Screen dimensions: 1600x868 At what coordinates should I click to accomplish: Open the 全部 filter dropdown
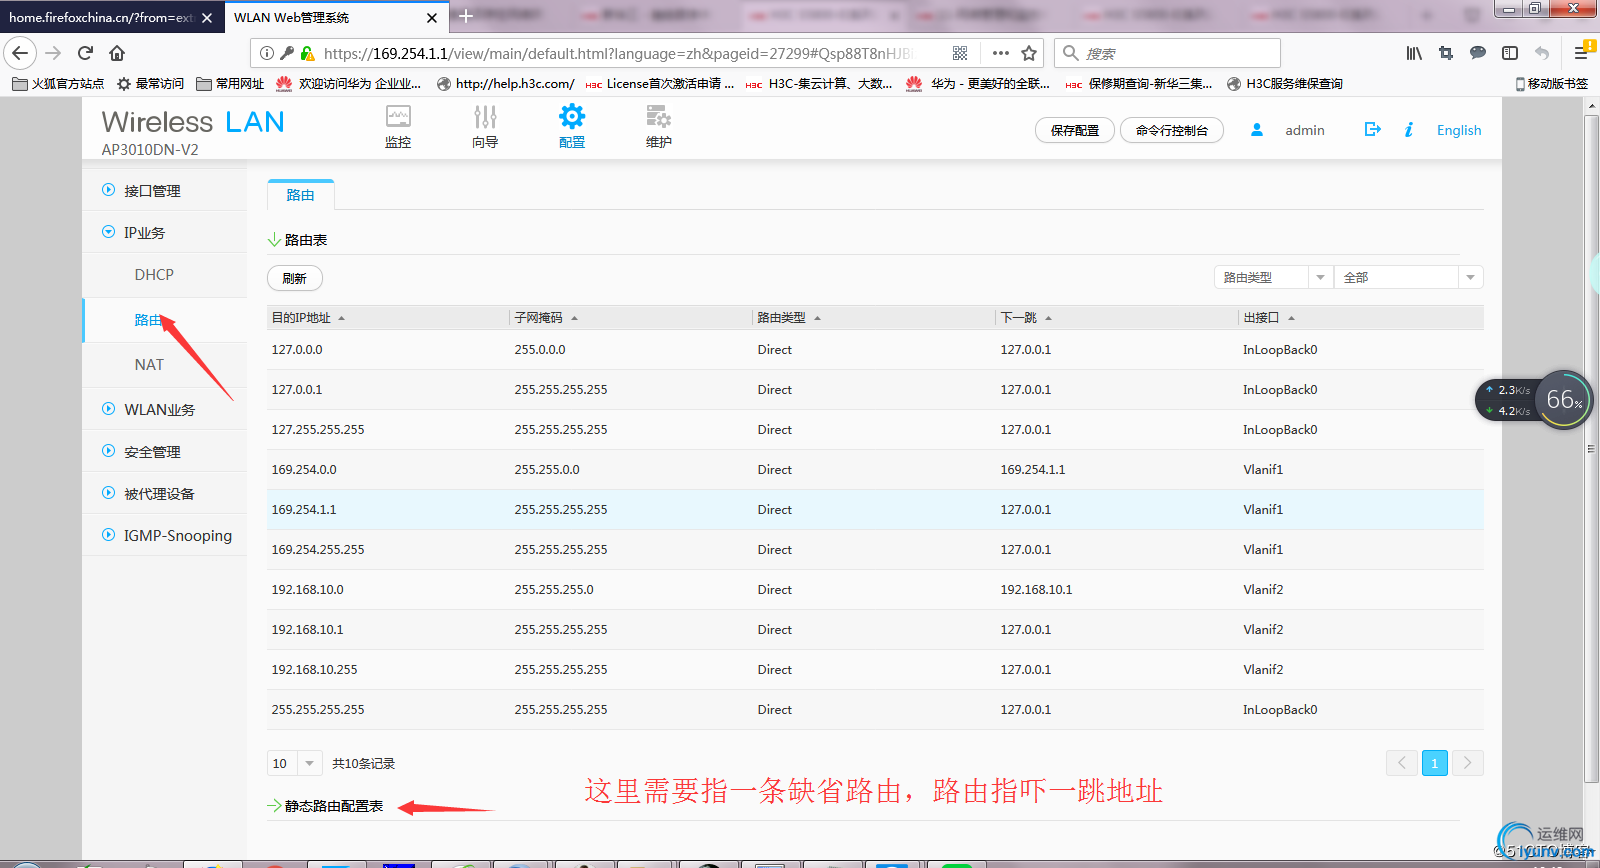click(1408, 277)
